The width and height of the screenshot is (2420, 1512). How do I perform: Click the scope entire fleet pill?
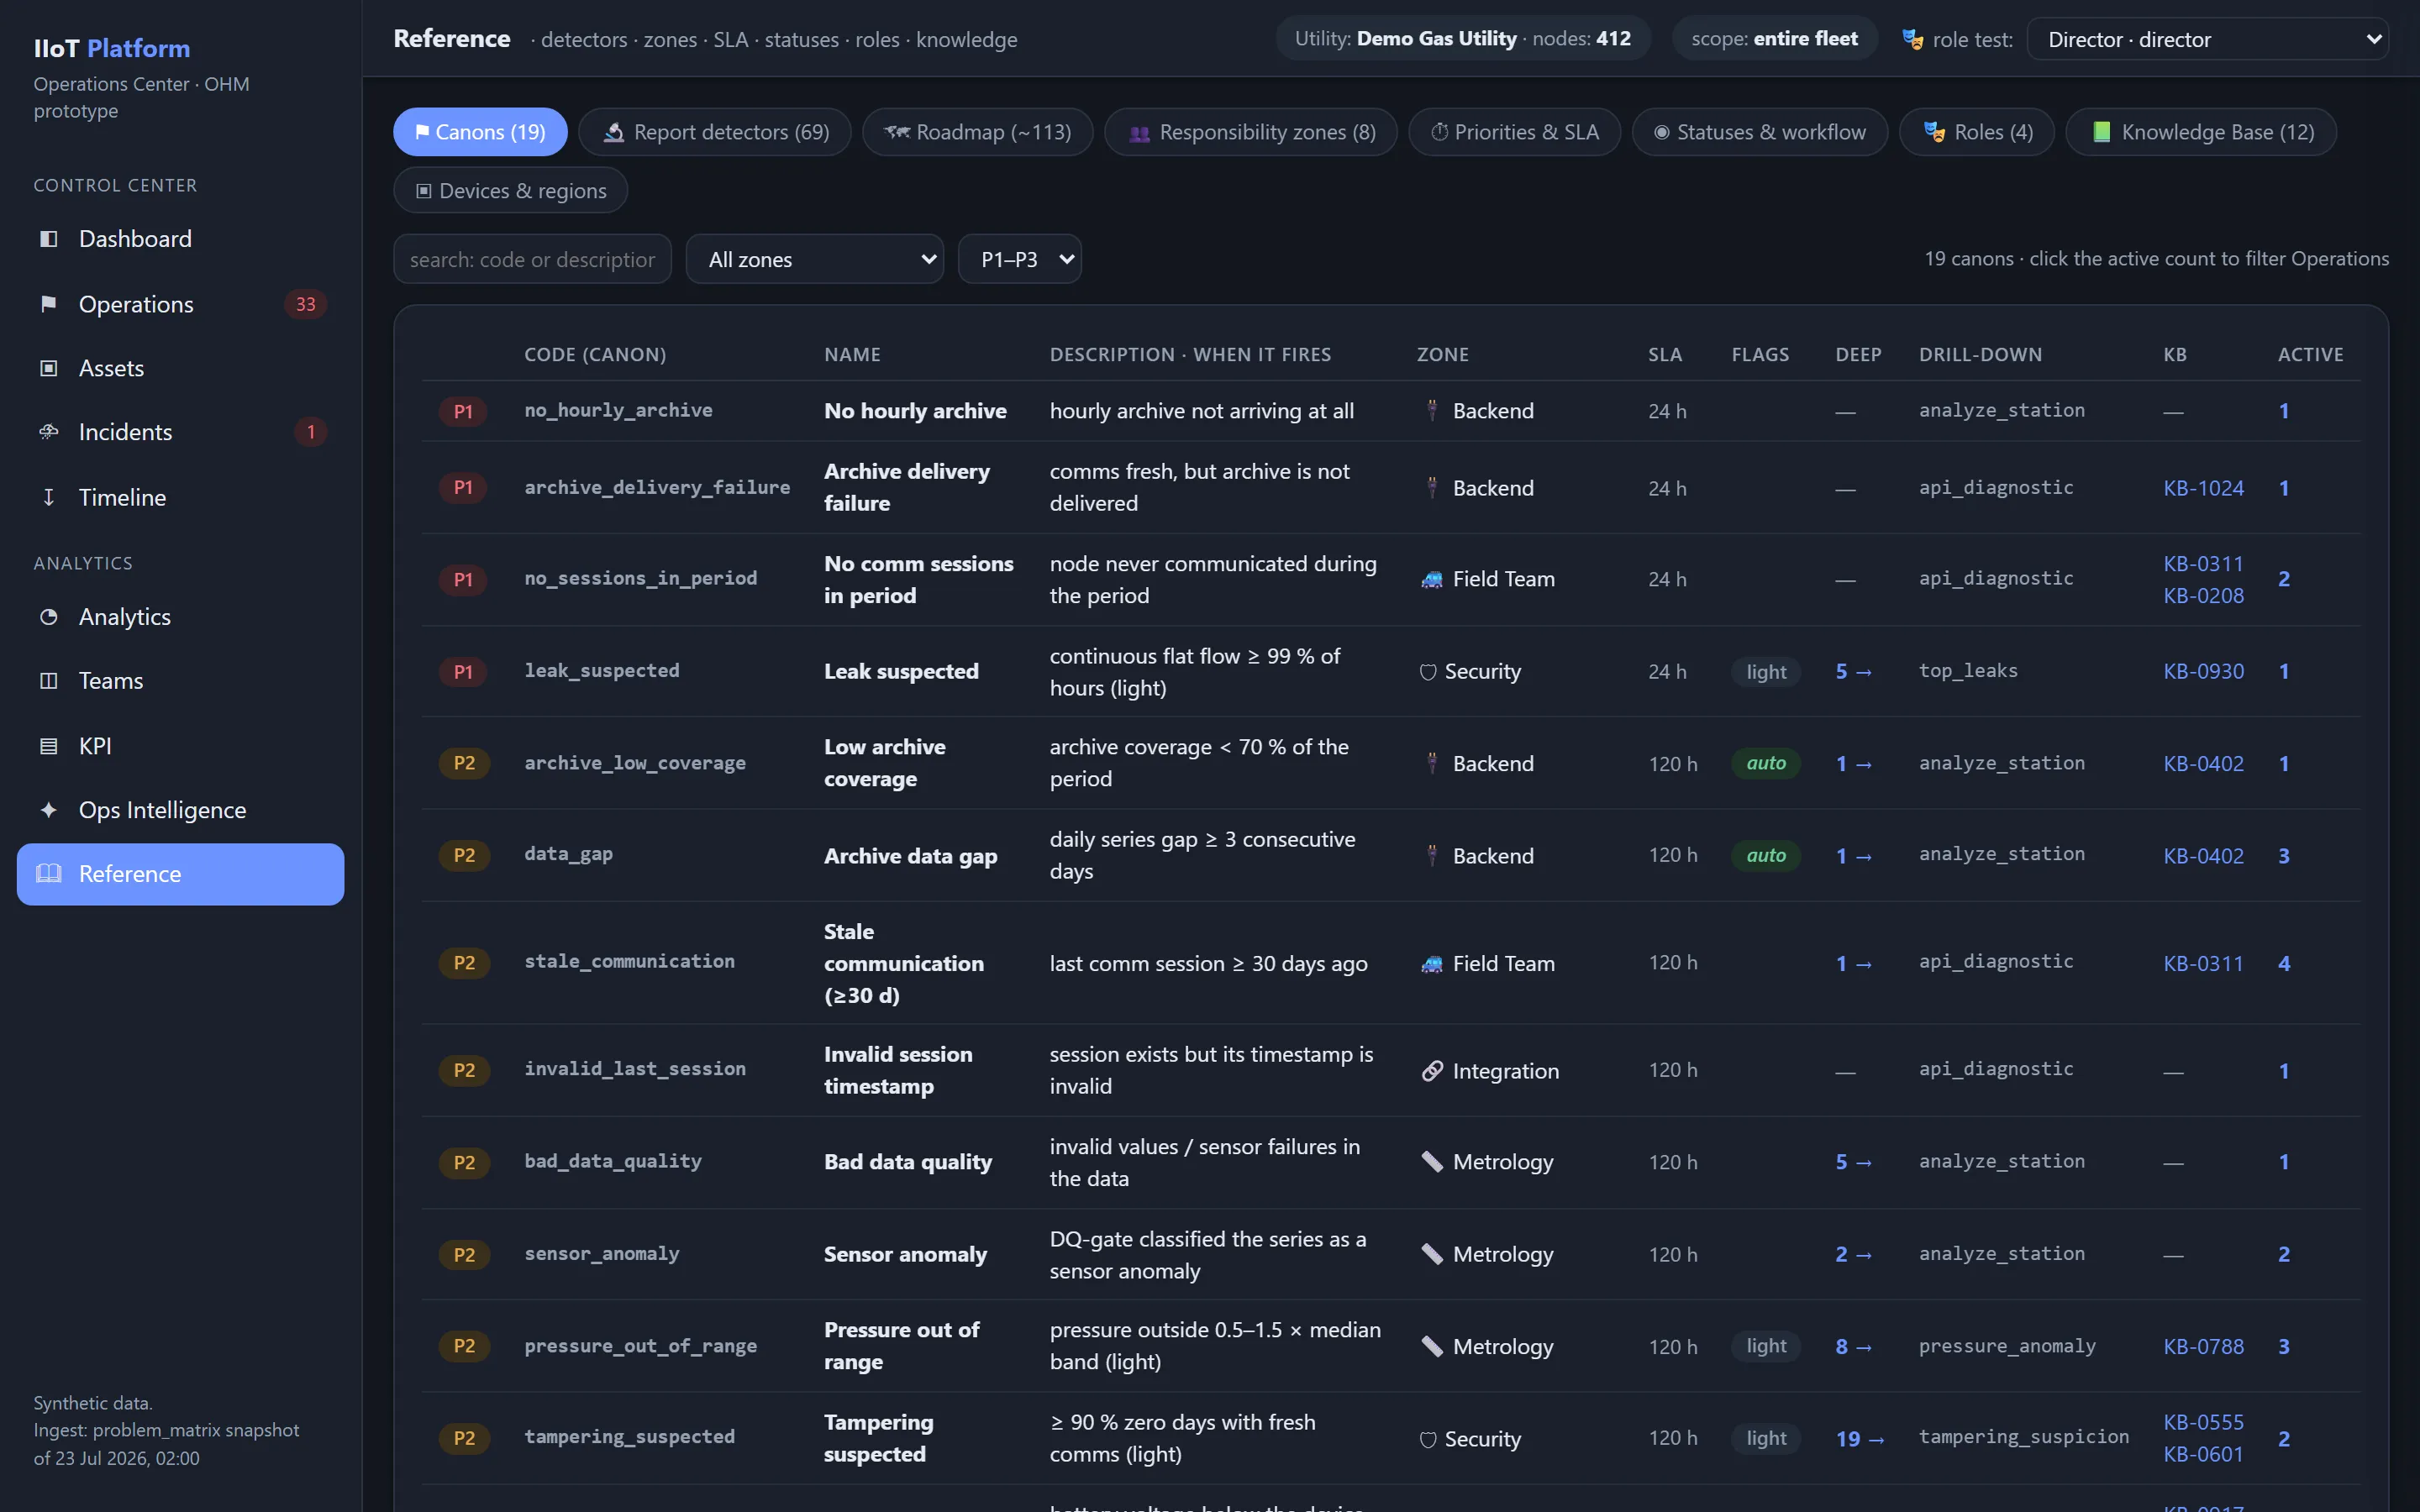(x=1775, y=39)
